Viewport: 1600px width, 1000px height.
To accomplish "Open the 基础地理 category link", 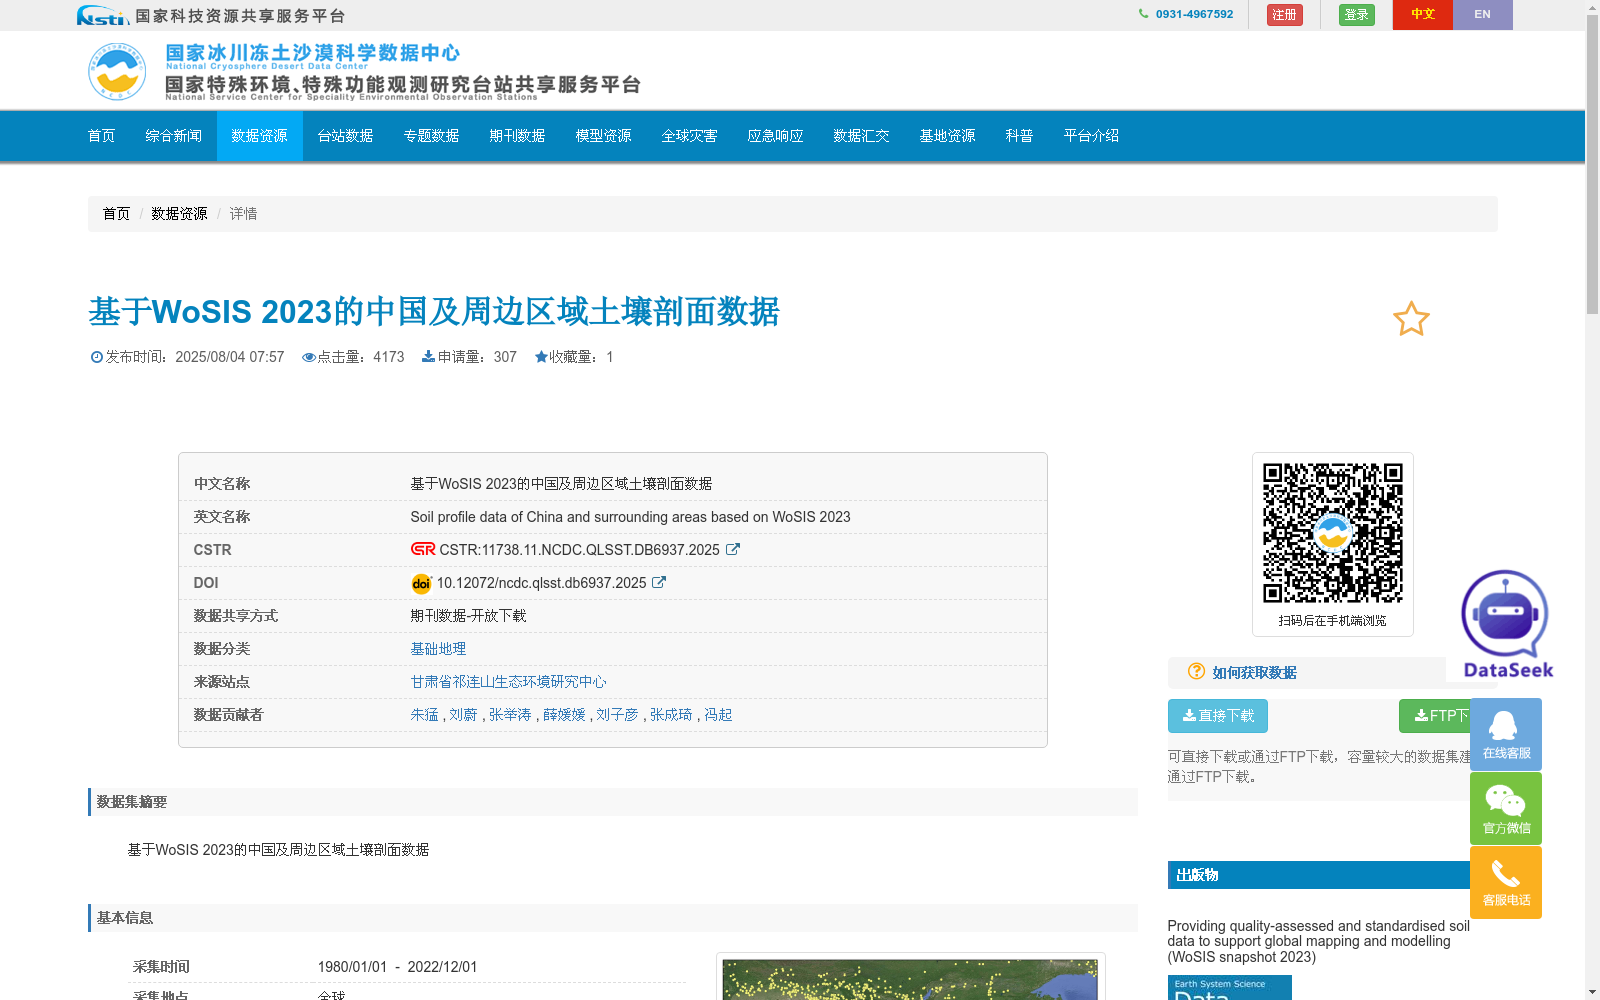I will pos(438,649).
